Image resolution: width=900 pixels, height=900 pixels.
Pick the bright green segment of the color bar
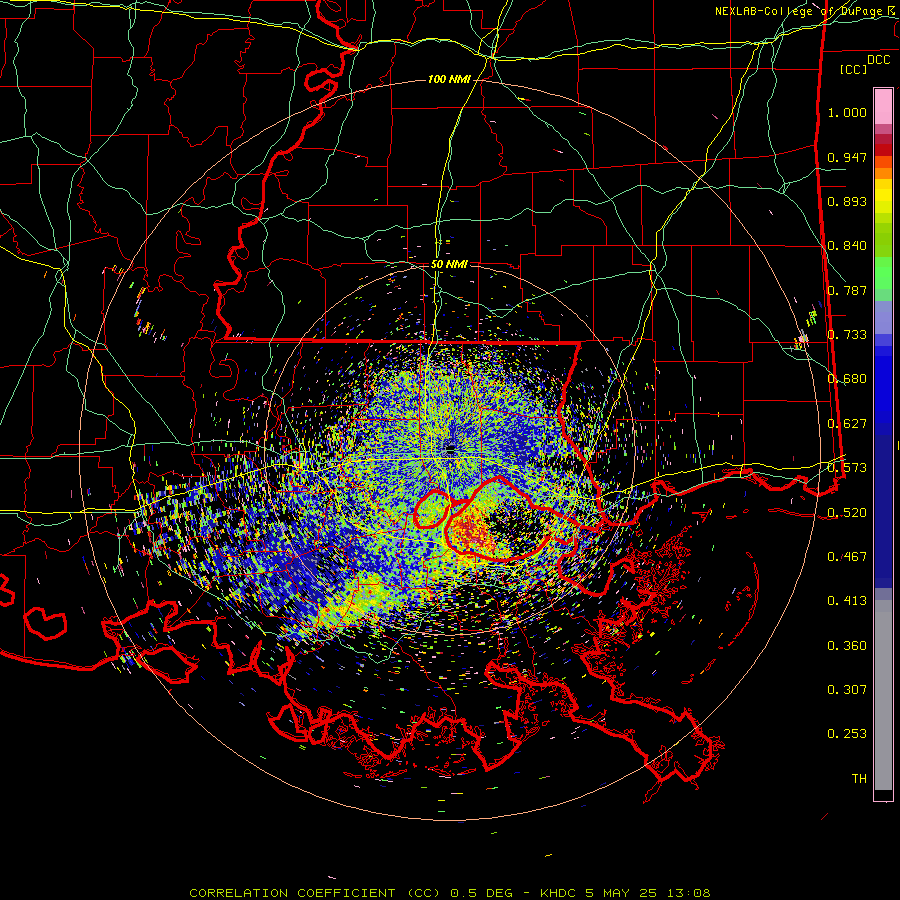click(883, 273)
